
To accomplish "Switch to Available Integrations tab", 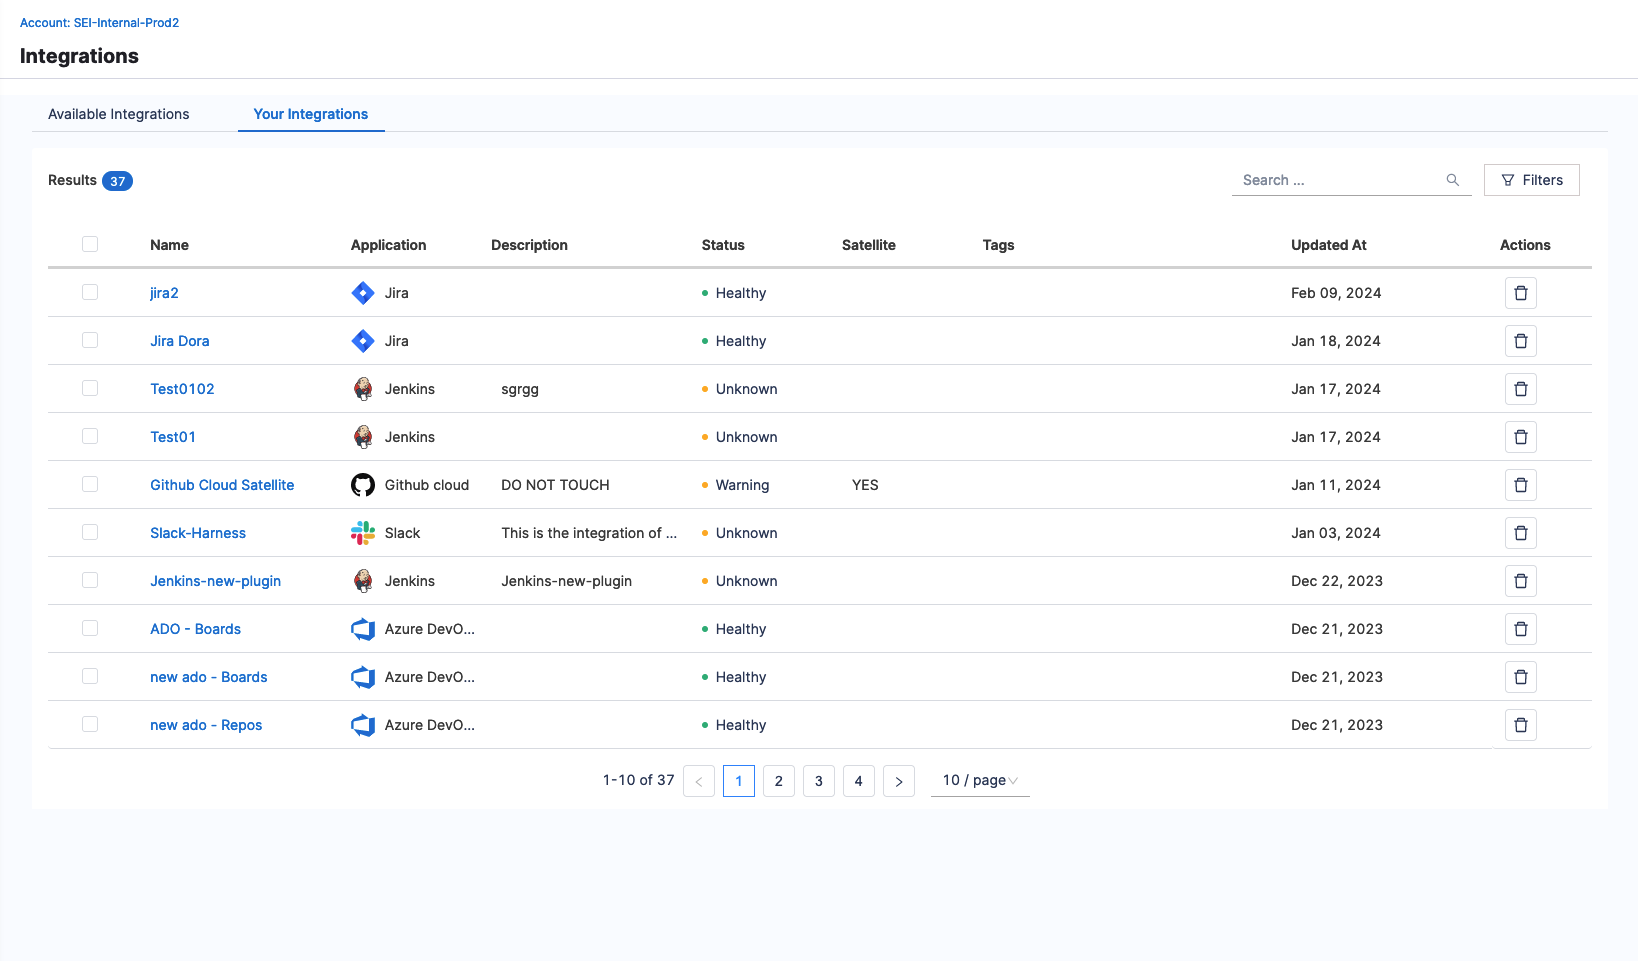I will (119, 114).
